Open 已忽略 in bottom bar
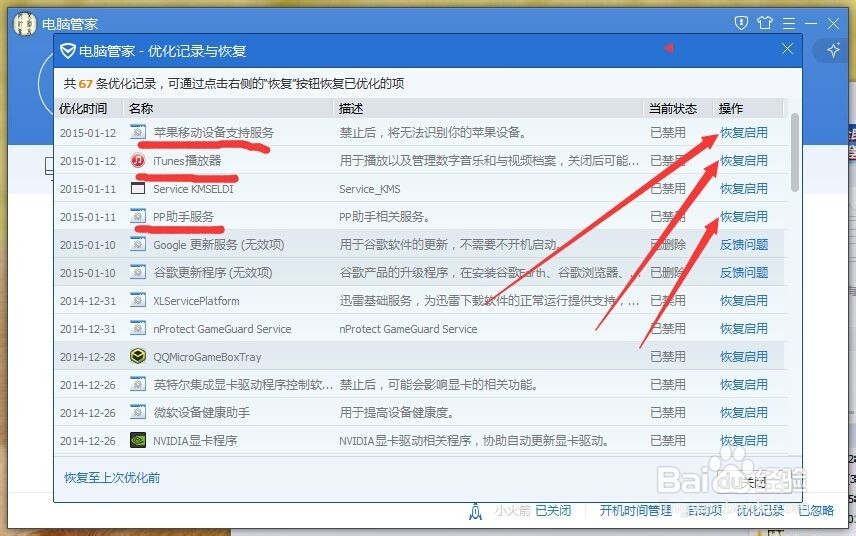The width and height of the screenshot is (856, 536). coord(816,510)
